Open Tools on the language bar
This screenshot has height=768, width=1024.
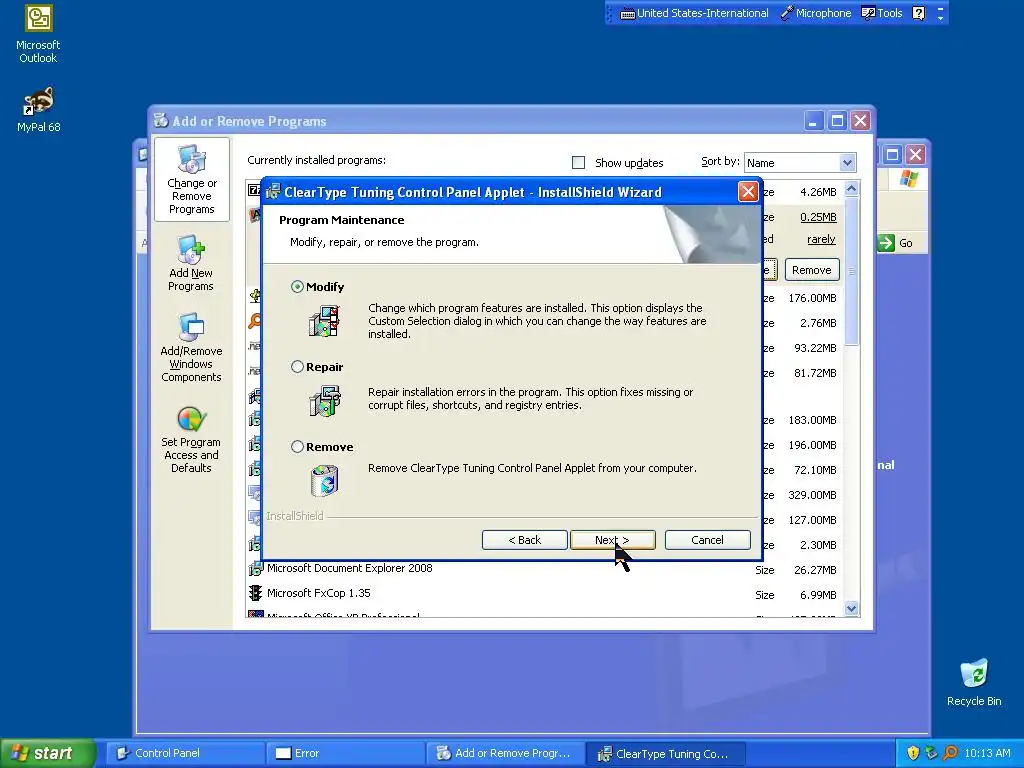coord(882,13)
